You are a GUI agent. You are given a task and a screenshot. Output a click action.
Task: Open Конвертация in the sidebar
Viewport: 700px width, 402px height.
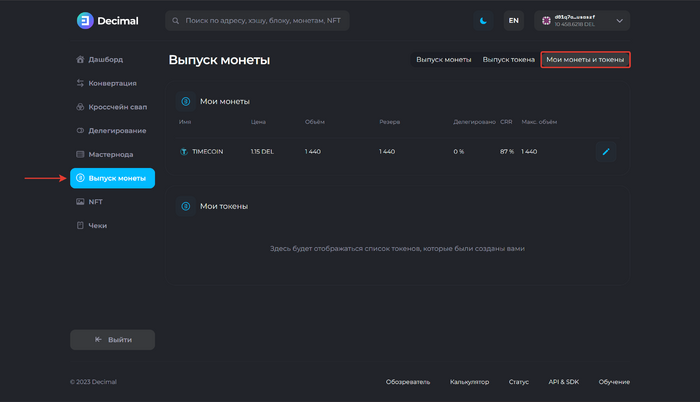111,83
